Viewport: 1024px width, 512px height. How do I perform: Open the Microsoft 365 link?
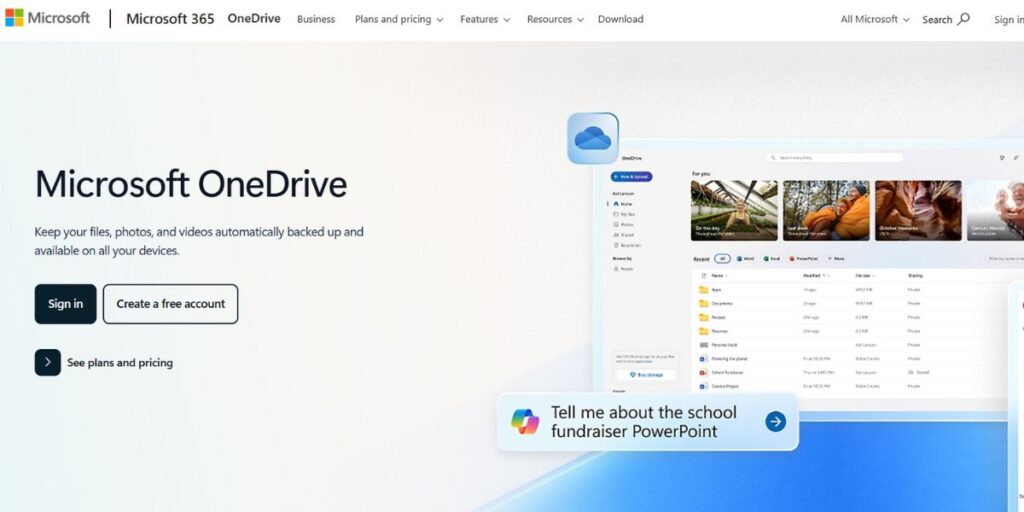coord(170,19)
